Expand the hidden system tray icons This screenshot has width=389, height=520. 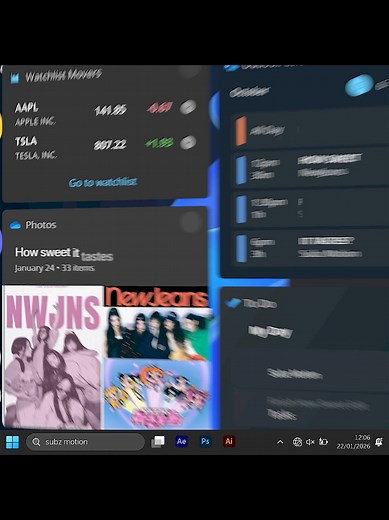(280, 442)
